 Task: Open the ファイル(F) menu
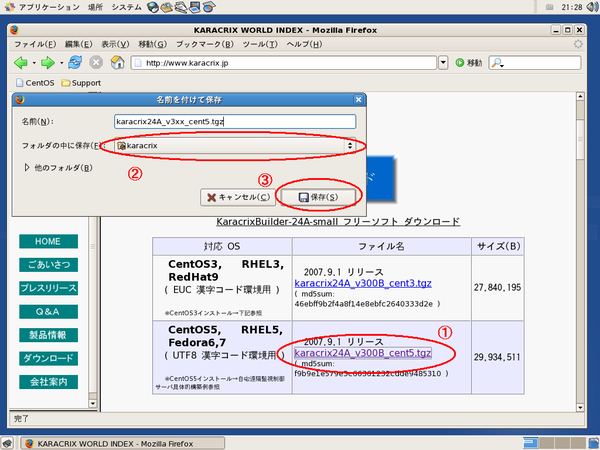click(35, 44)
